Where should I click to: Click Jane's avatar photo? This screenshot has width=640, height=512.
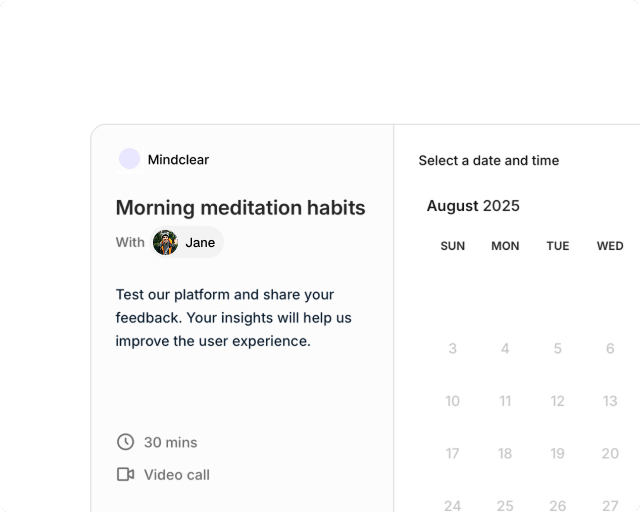pos(165,242)
